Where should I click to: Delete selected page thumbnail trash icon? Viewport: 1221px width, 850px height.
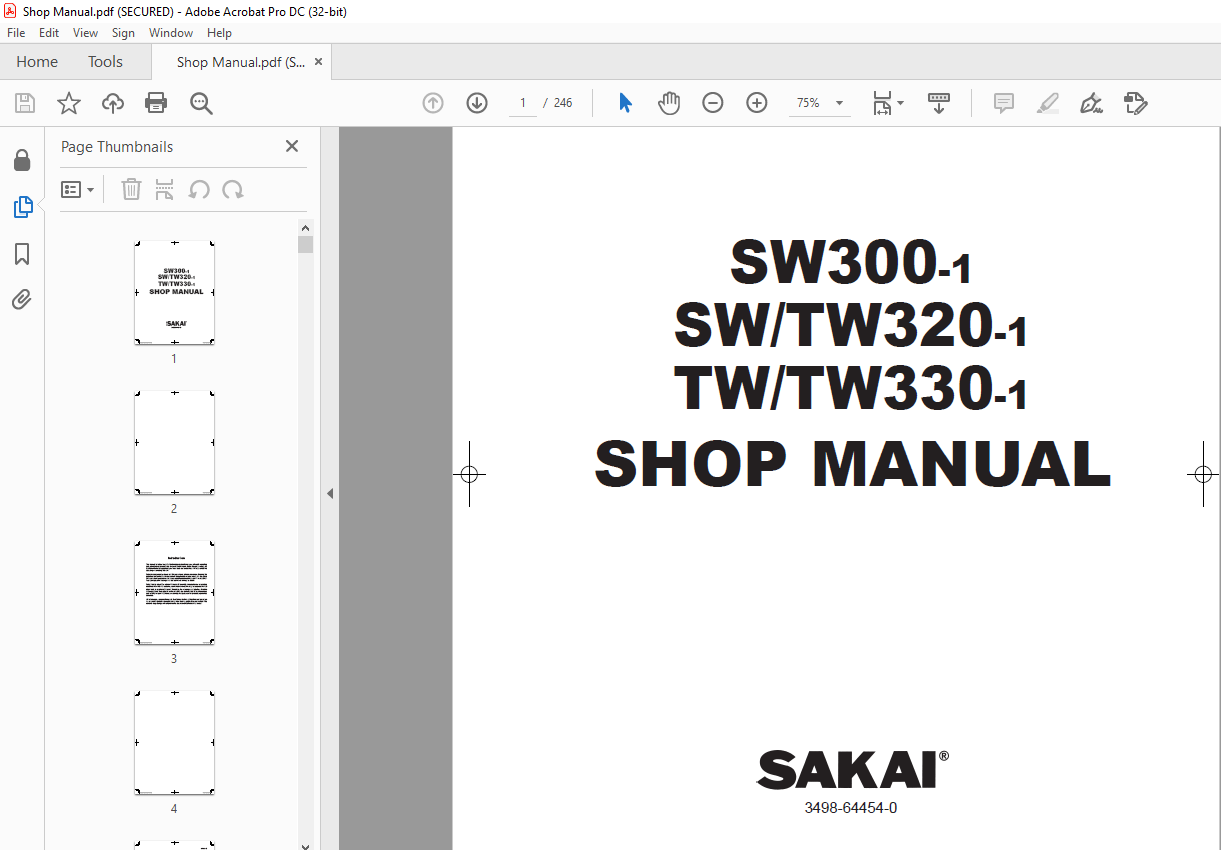(132, 189)
